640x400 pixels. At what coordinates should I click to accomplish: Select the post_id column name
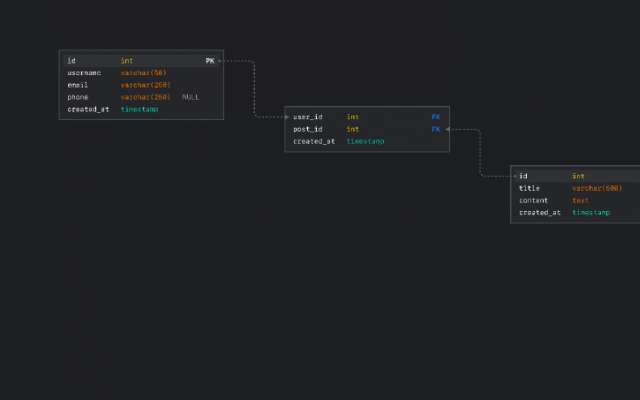click(307, 129)
